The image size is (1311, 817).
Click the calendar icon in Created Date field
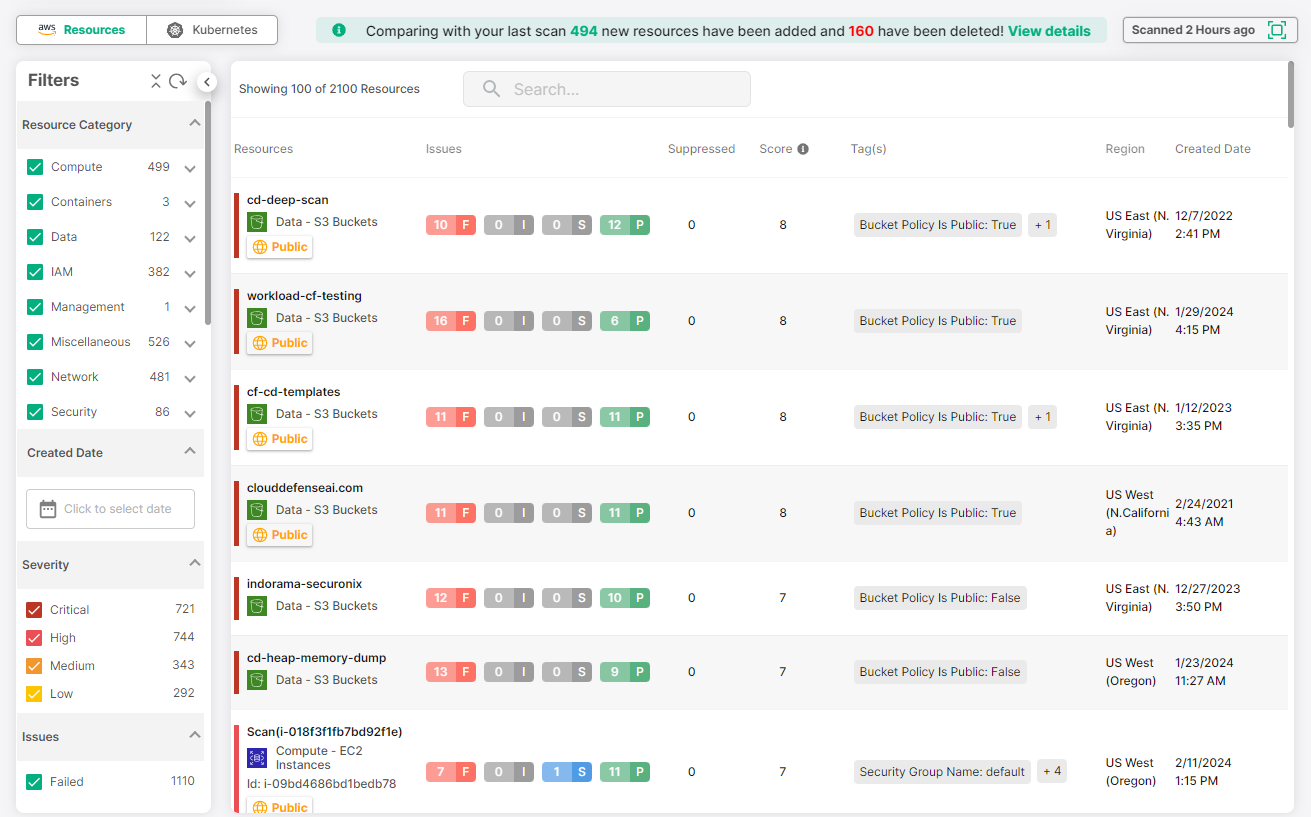[48, 509]
